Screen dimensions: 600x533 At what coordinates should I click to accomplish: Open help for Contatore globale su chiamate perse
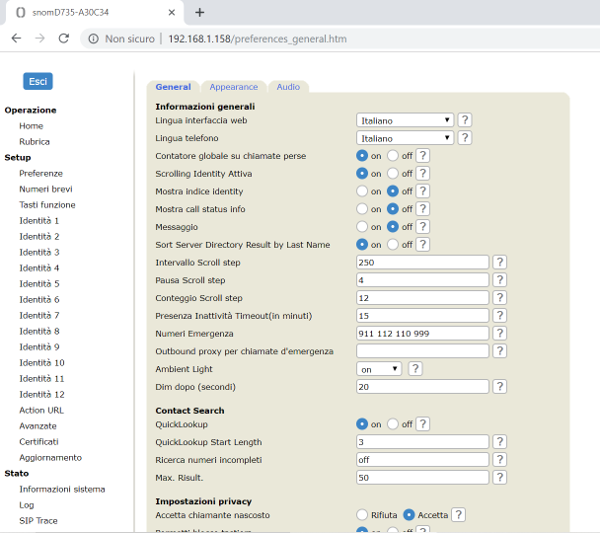click(x=423, y=156)
